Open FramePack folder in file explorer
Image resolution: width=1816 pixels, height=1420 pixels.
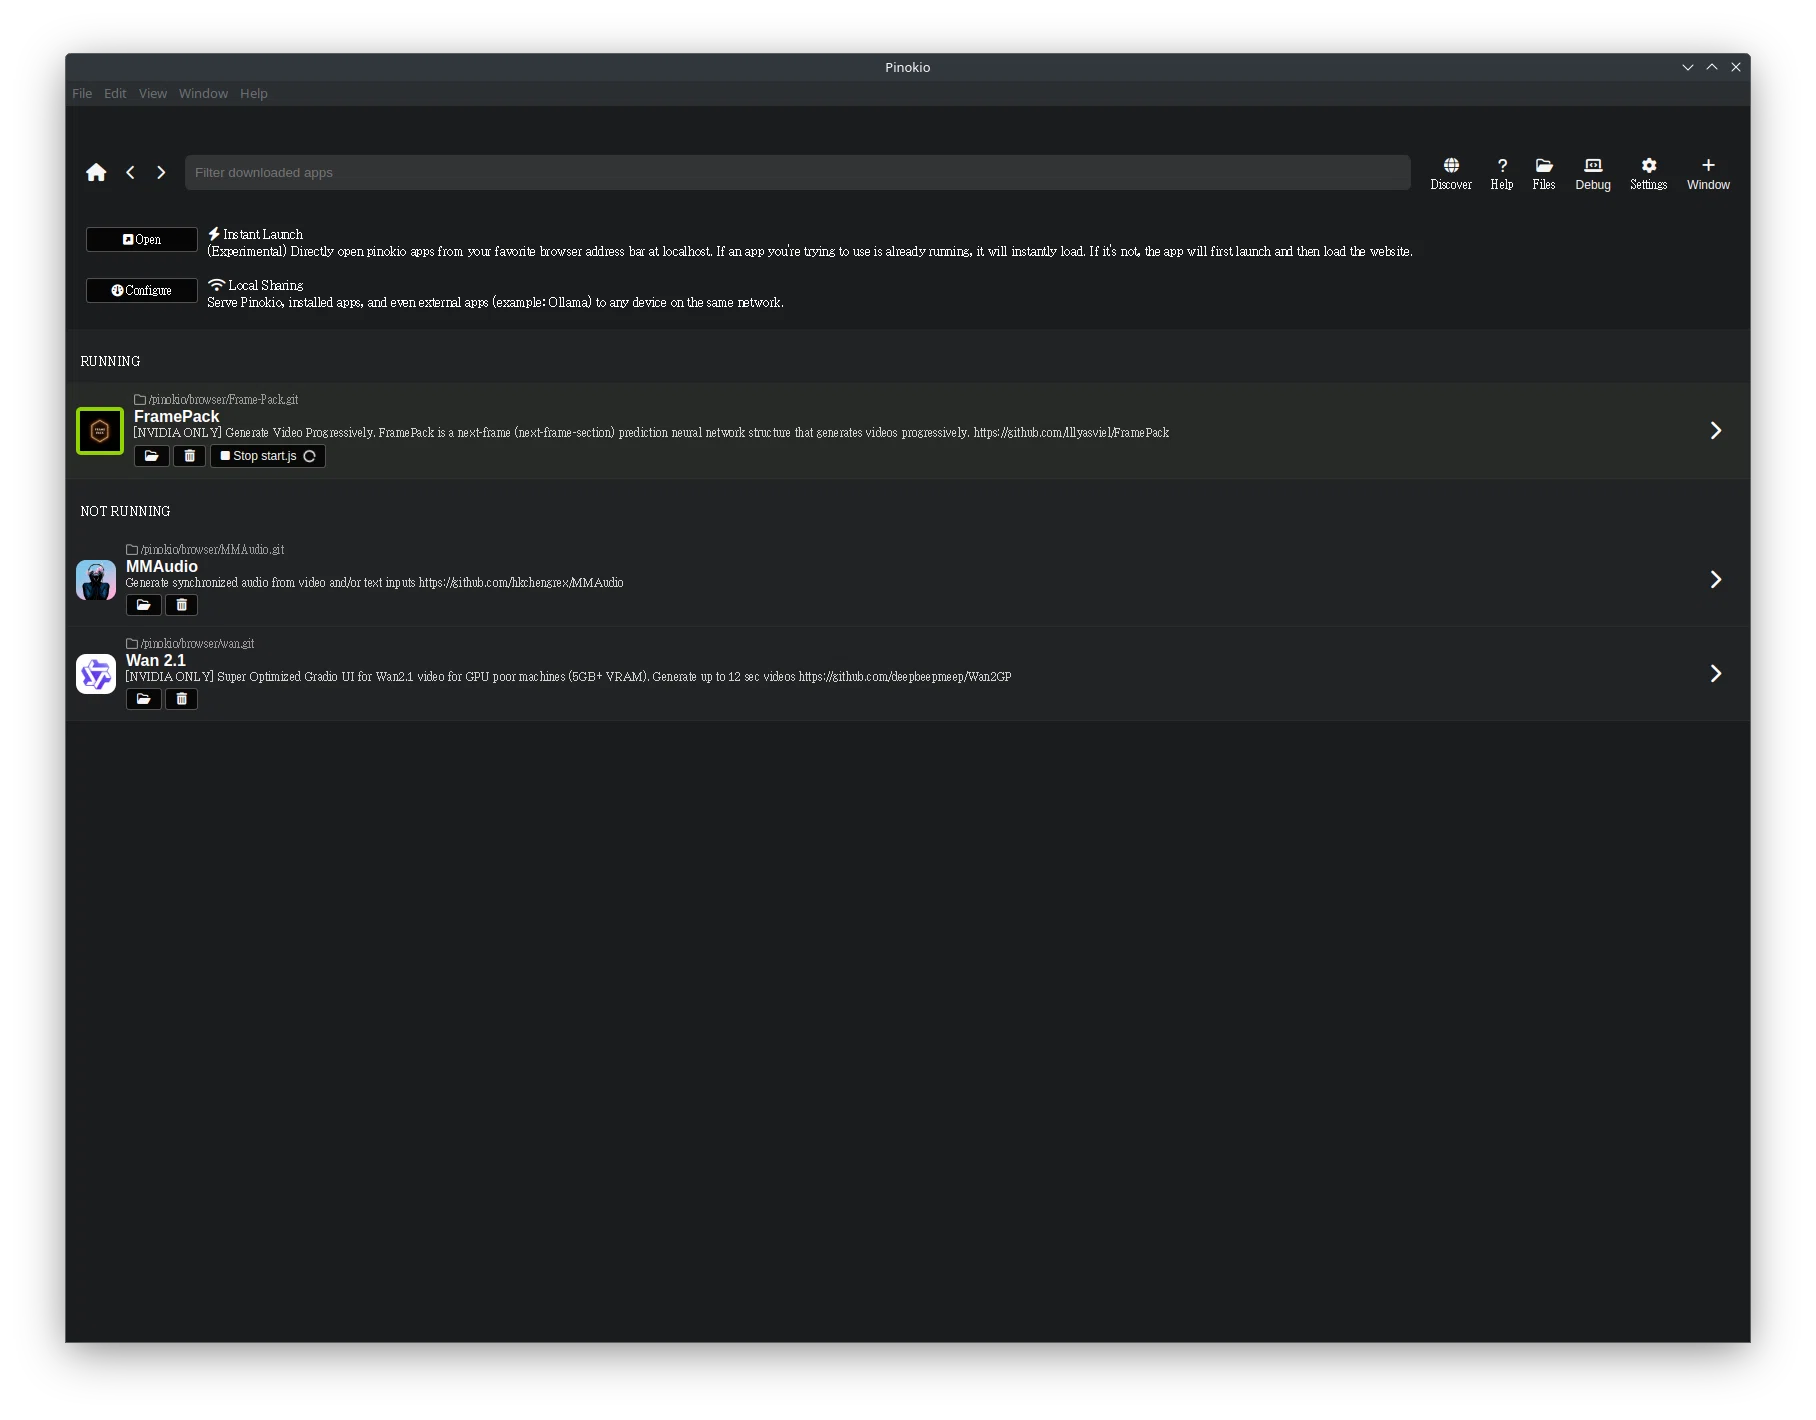pos(151,456)
